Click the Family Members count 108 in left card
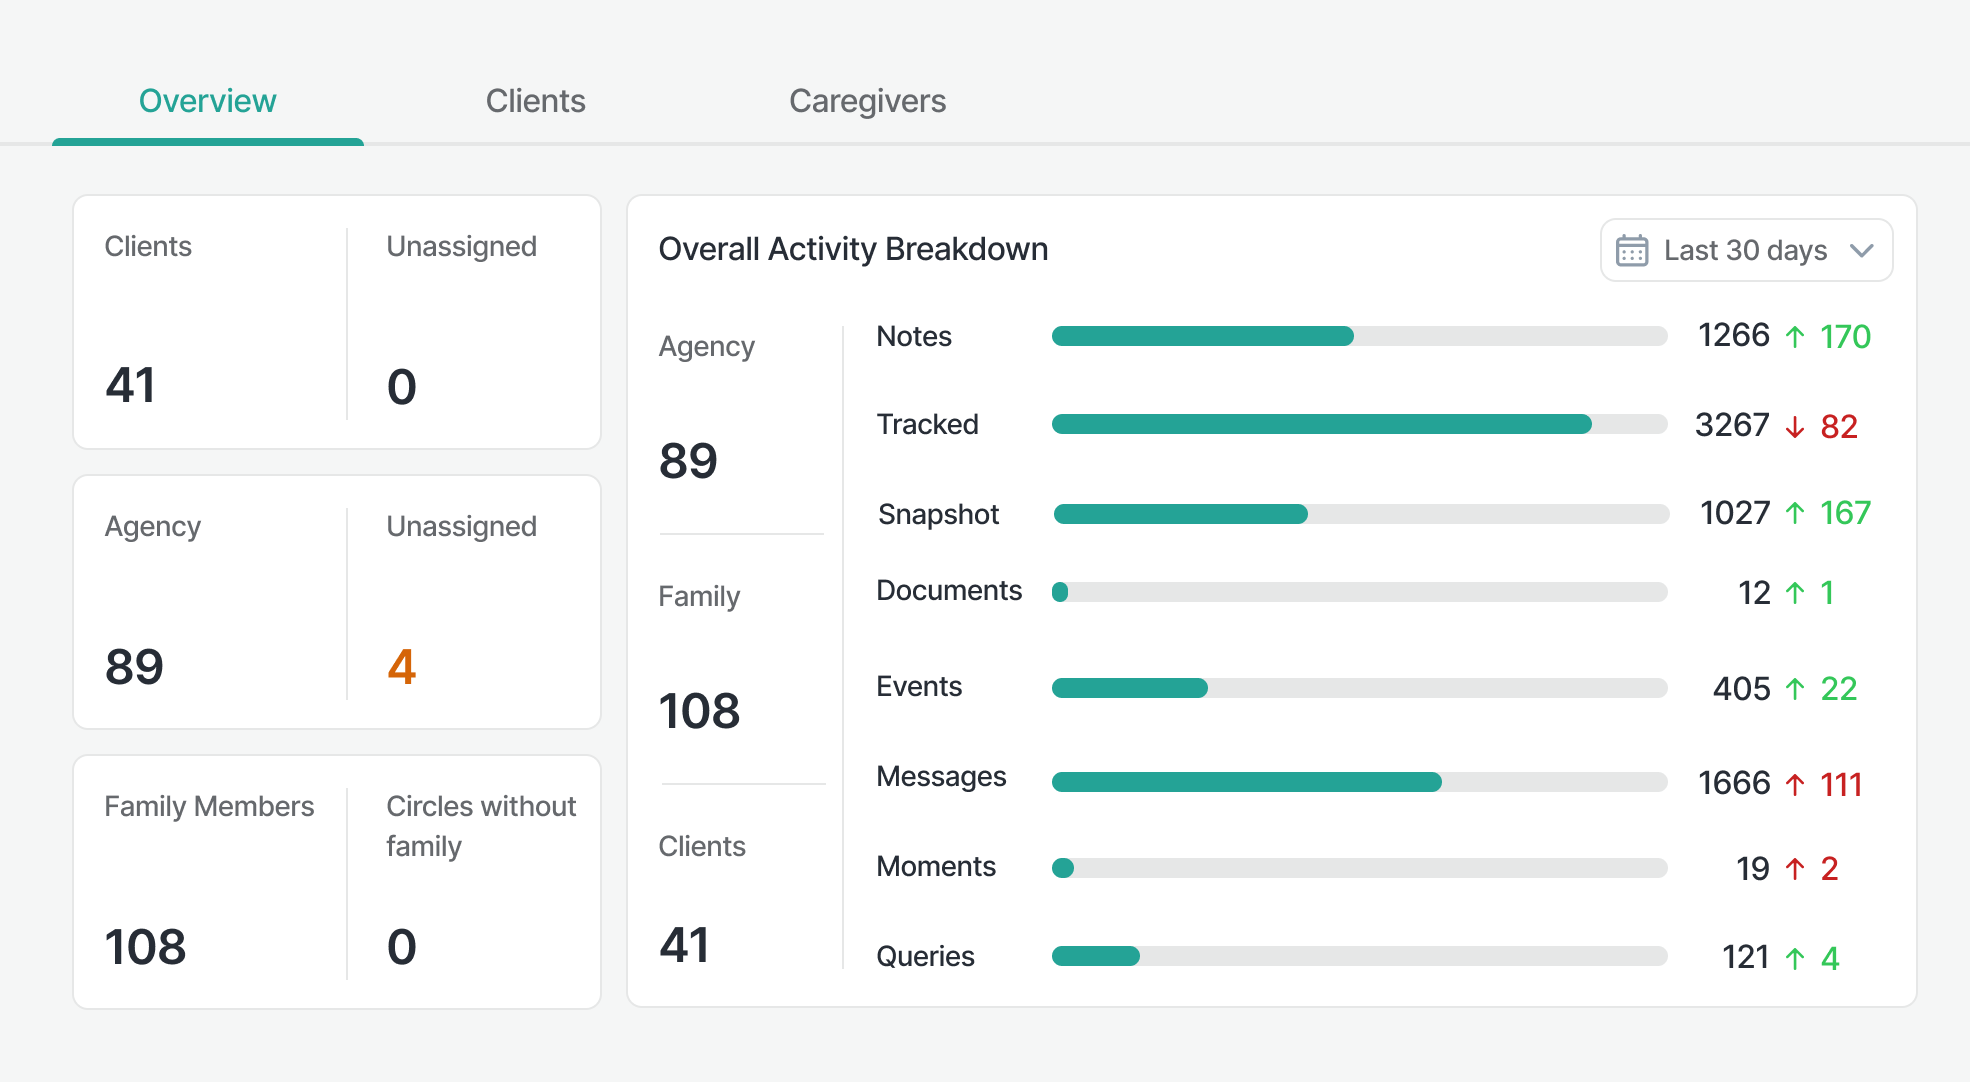Viewport: 1970px width, 1082px height. (x=145, y=947)
